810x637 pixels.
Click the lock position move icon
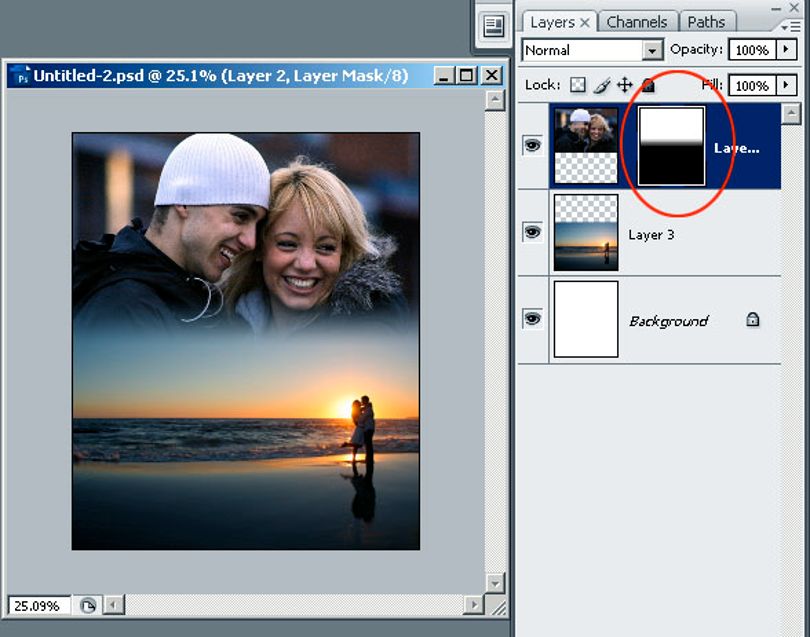point(625,85)
